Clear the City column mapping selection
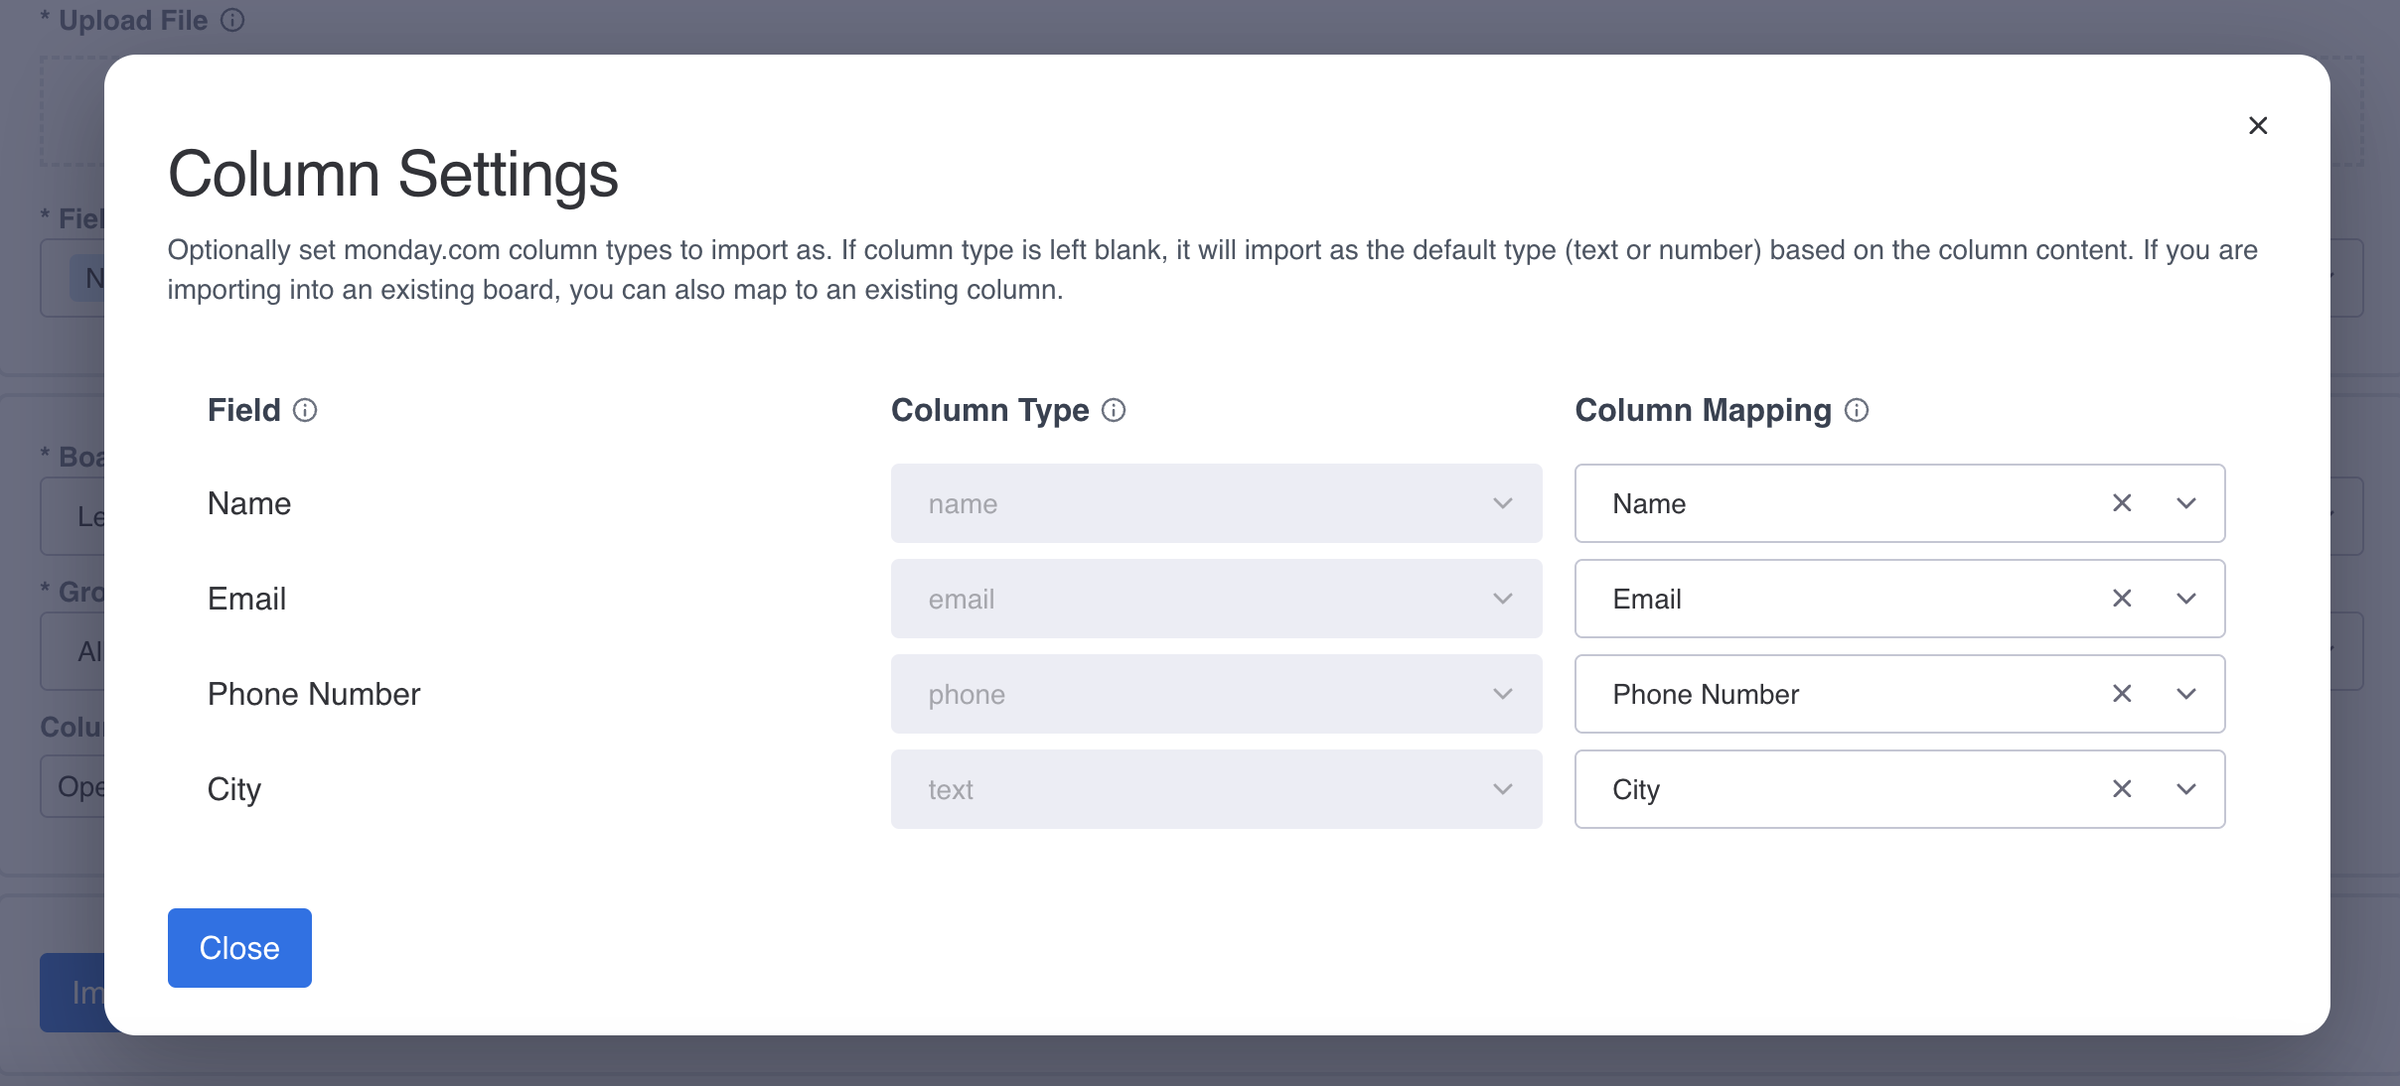 (x=2121, y=788)
